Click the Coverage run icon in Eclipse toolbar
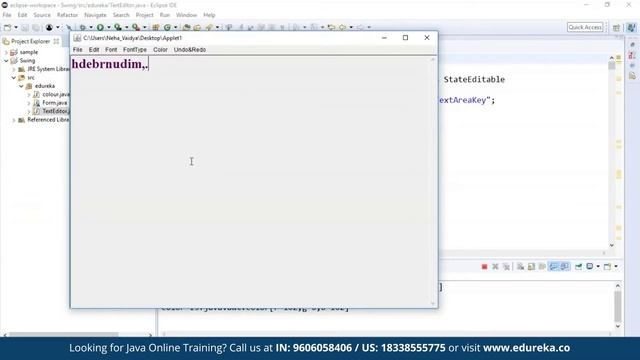 tap(118, 27)
